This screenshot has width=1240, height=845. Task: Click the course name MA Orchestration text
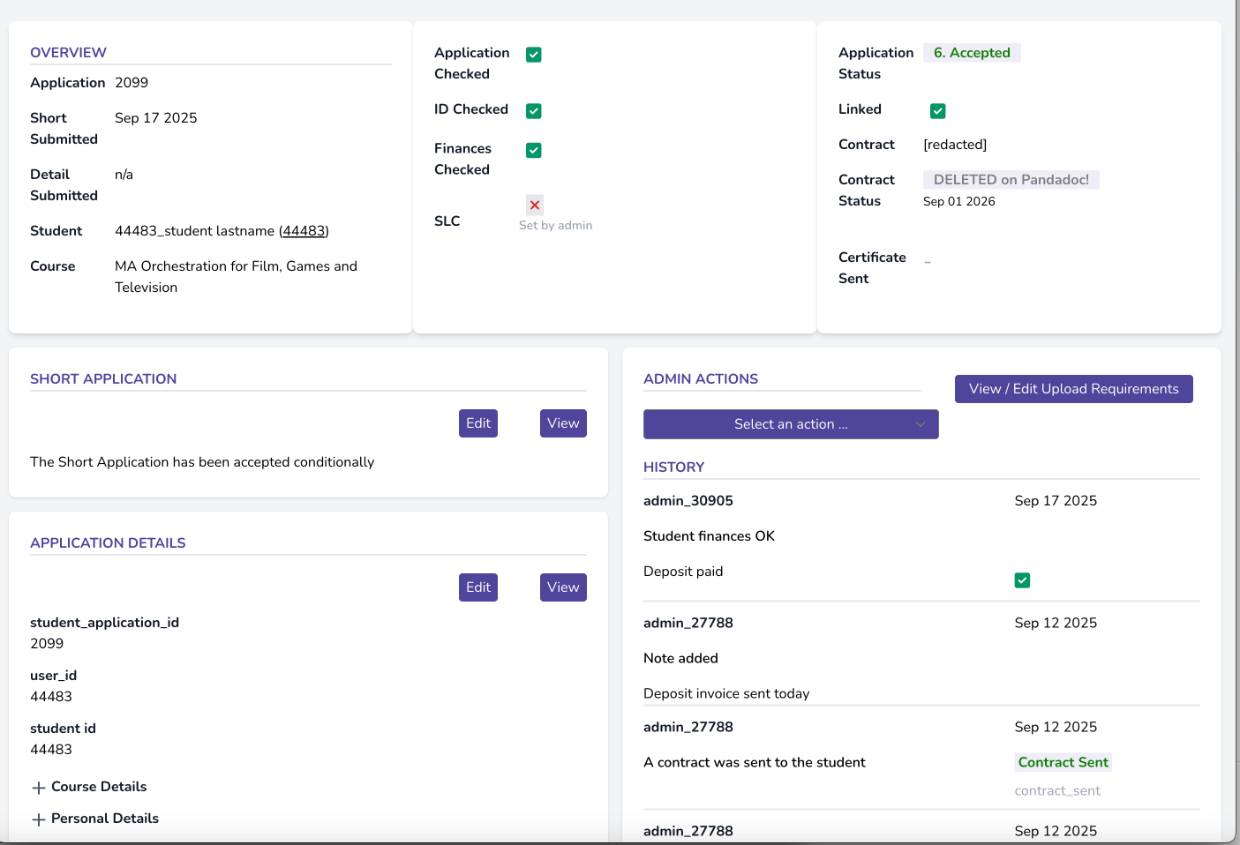point(236,277)
